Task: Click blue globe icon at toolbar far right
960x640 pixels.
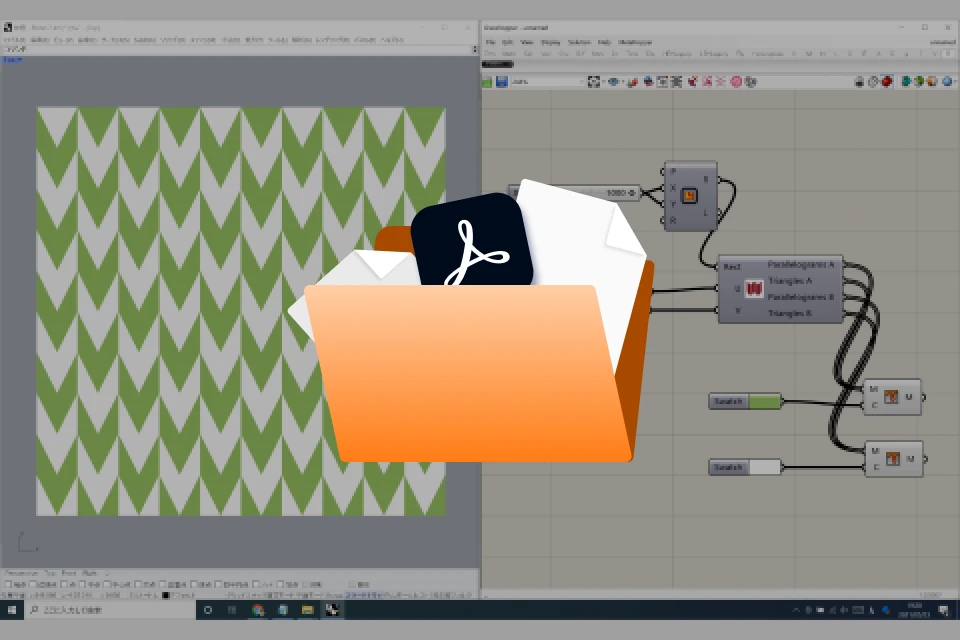Action: (x=947, y=82)
